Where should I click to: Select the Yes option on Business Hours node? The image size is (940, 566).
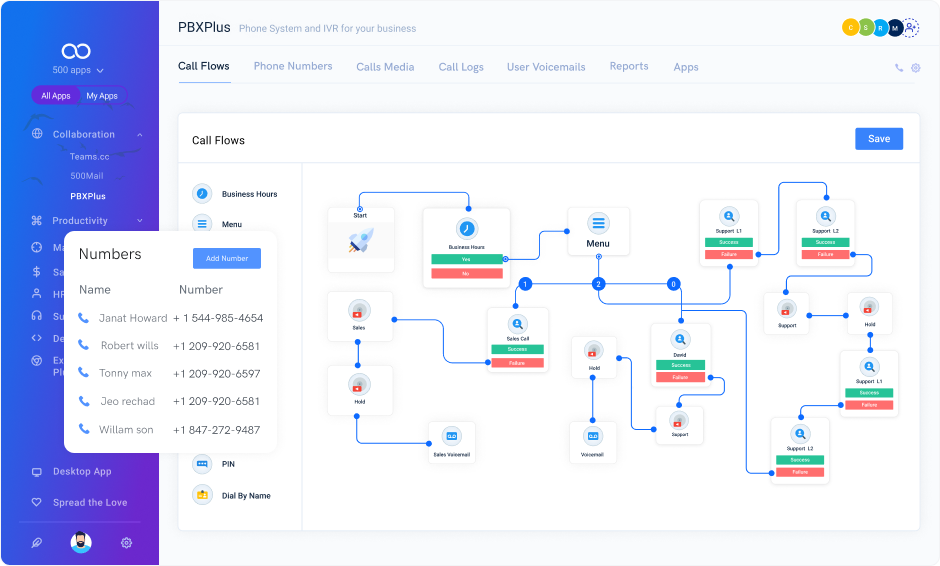point(467,258)
